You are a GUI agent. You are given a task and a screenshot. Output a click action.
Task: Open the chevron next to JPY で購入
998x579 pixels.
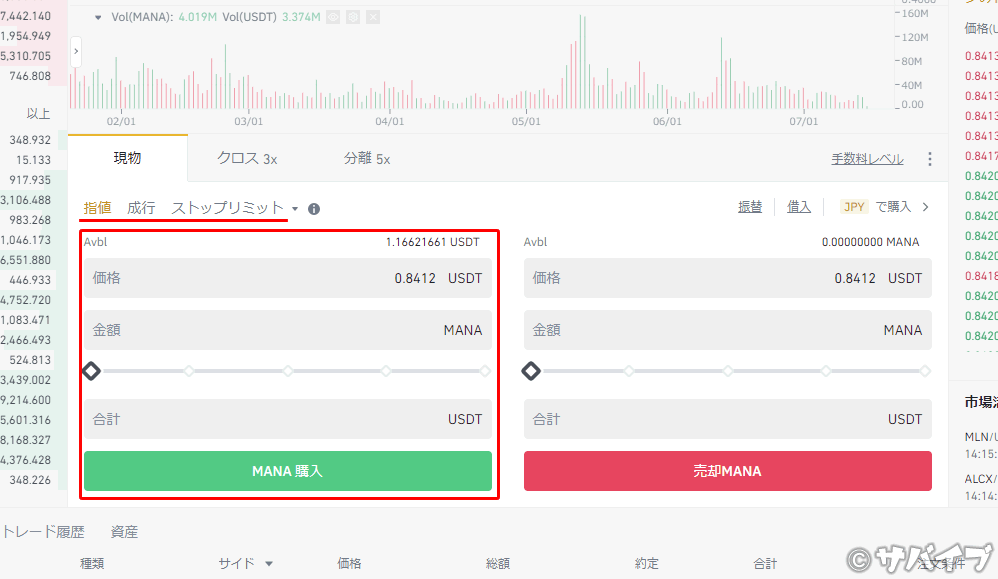pos(925,207)
